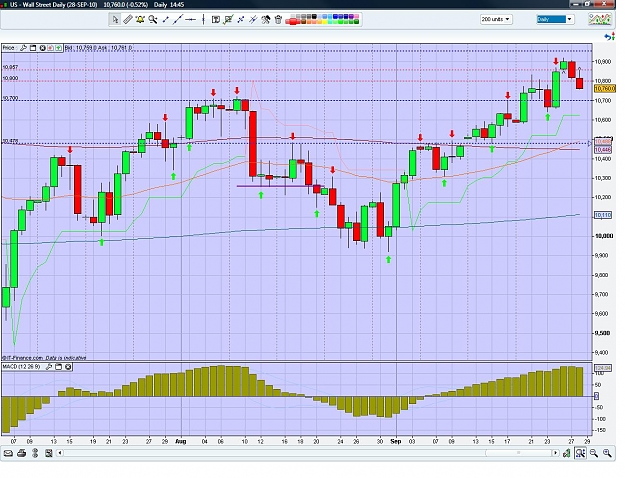The width and height of the screenshot is (625, 478).
Task: Select the magnifier zoom tool in toolbar
Action: (152, 19)
